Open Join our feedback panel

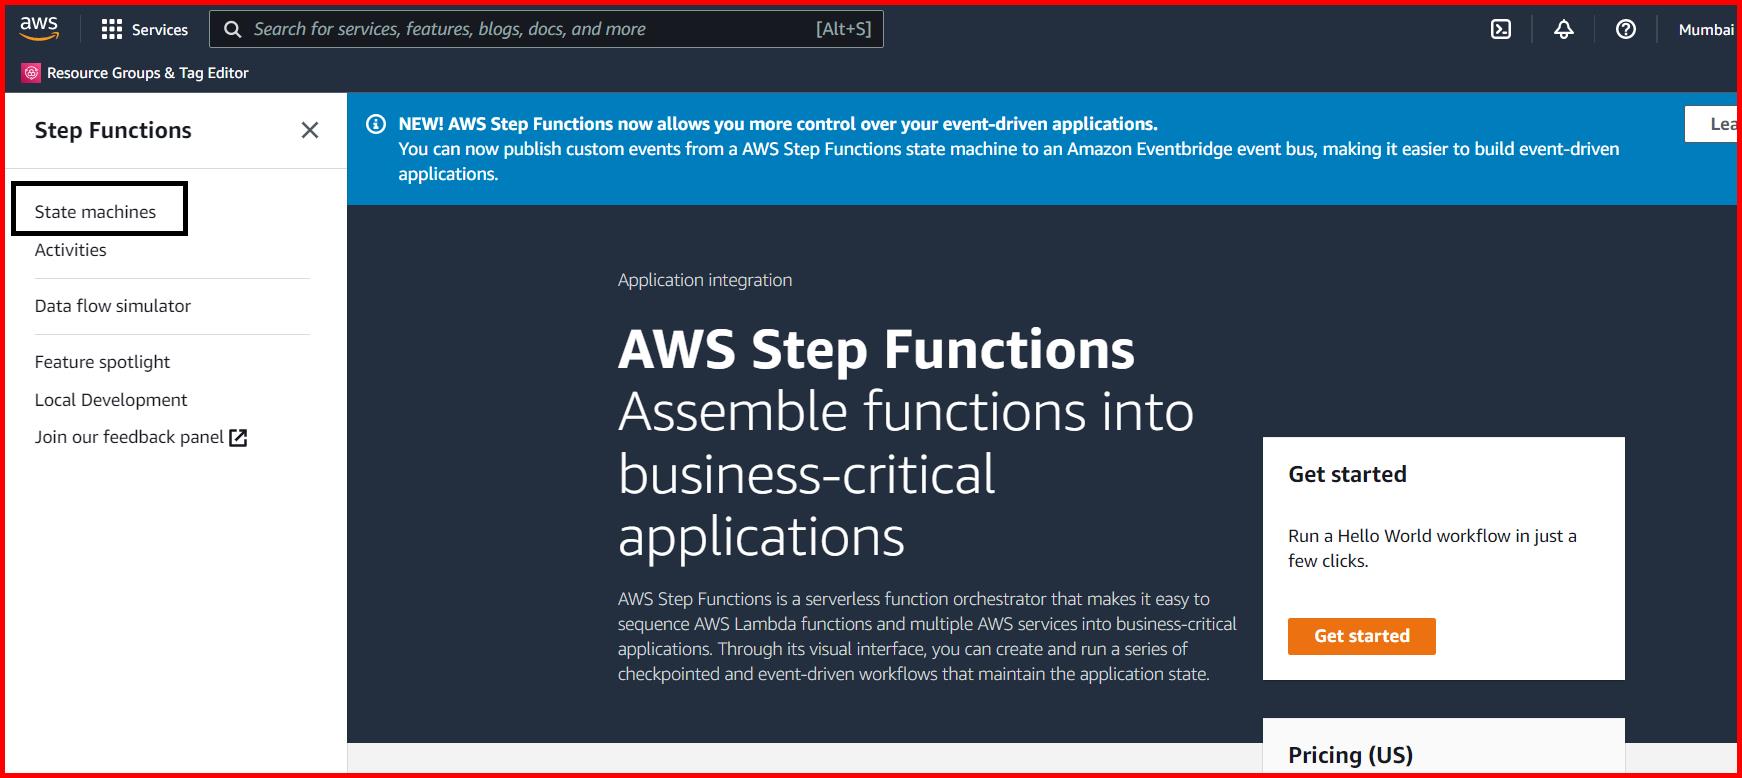(x=128, y=436)
